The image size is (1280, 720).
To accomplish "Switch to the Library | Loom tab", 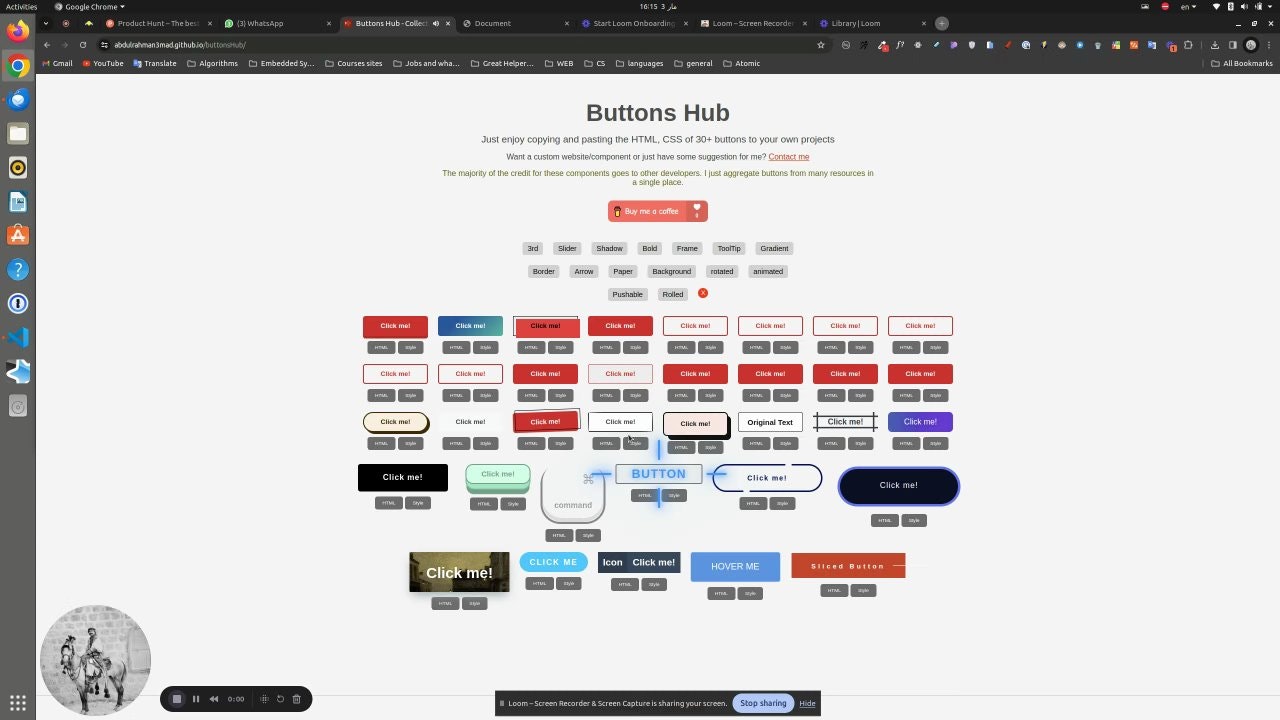I will 859,22.
